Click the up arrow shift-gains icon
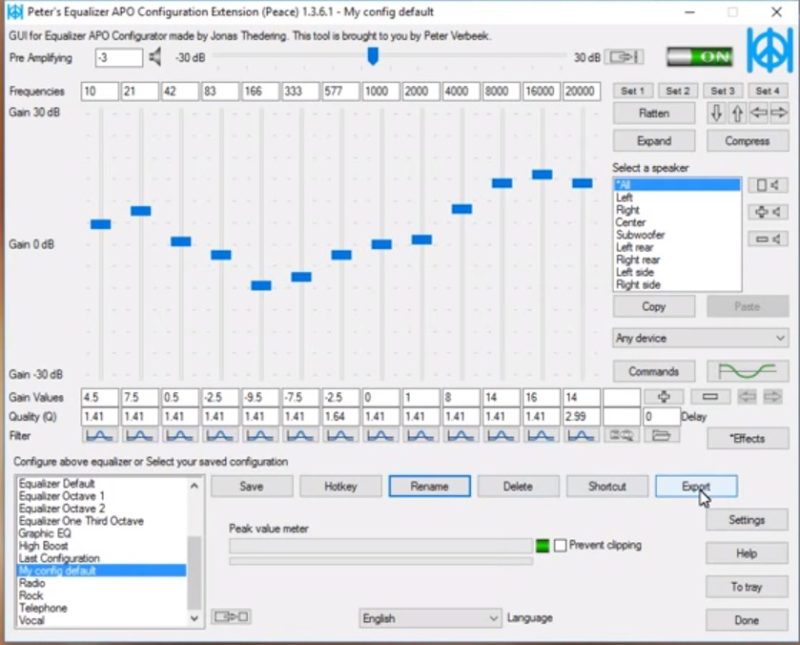Image resolution: width=800 pixels, height=645 pixels. (x=737, y=113)
